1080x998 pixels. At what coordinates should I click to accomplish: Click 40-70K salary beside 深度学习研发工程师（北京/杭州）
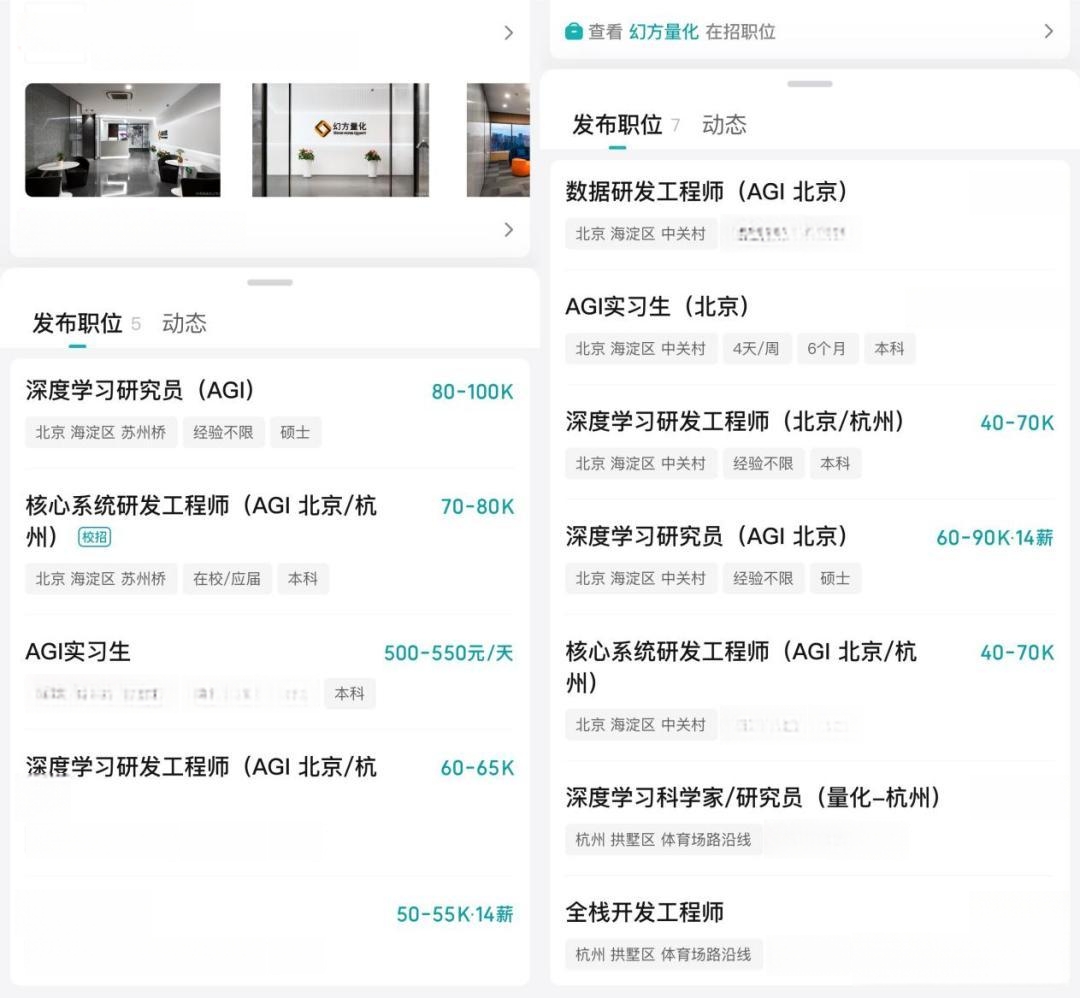(x=1017, y=423)
